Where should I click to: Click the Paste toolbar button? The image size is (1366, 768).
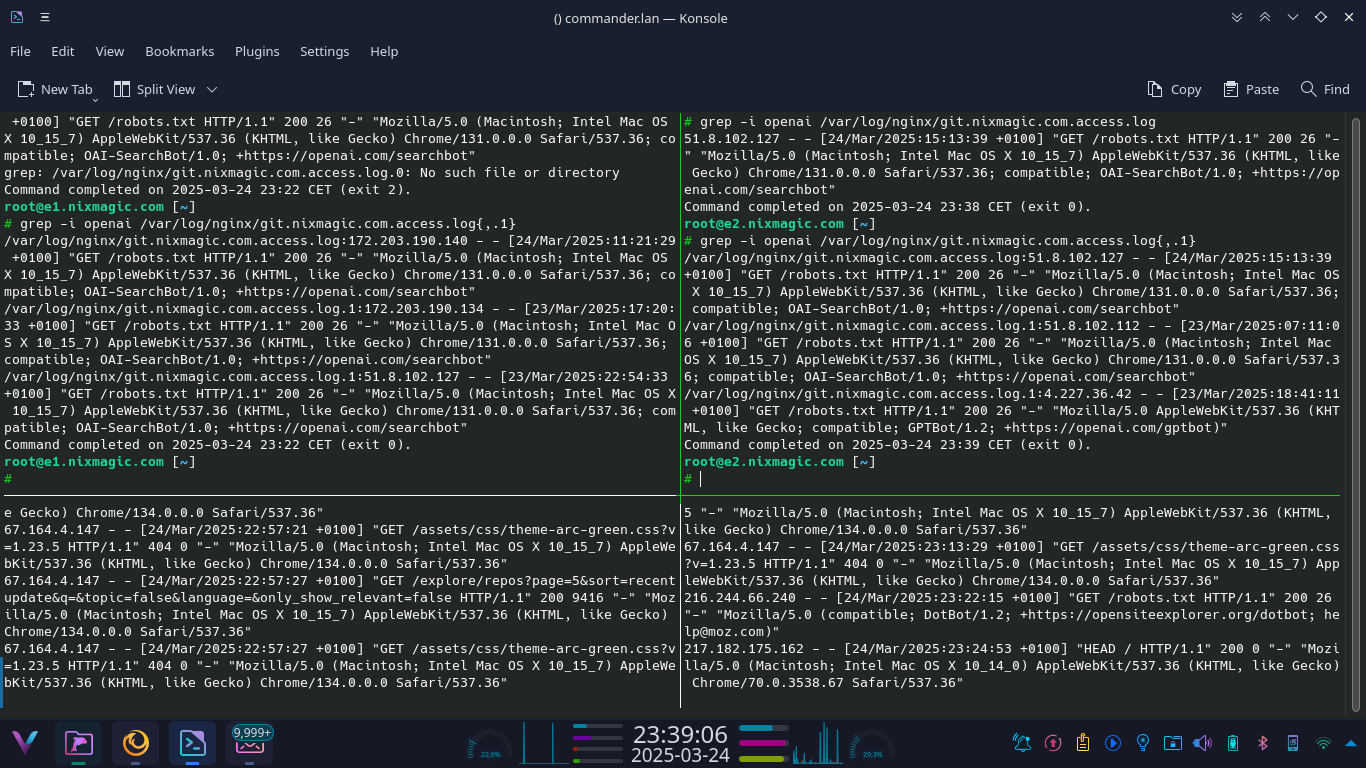click(x=1250, y=89)
